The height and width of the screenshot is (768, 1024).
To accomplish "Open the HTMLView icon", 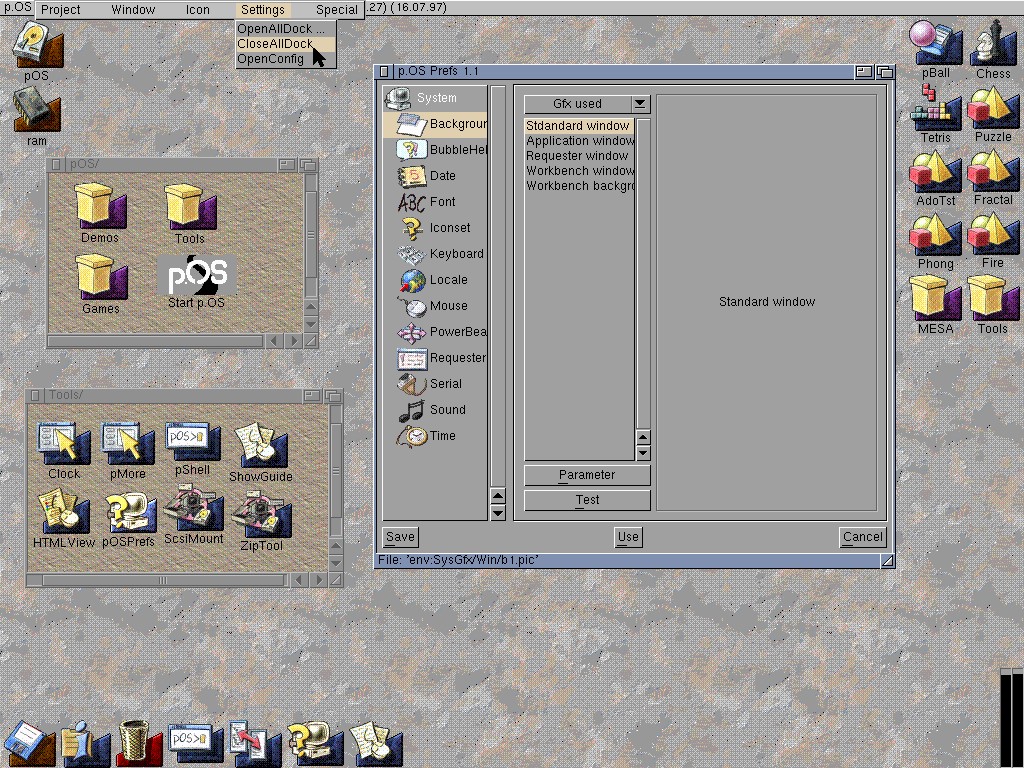I will point(64,514).
